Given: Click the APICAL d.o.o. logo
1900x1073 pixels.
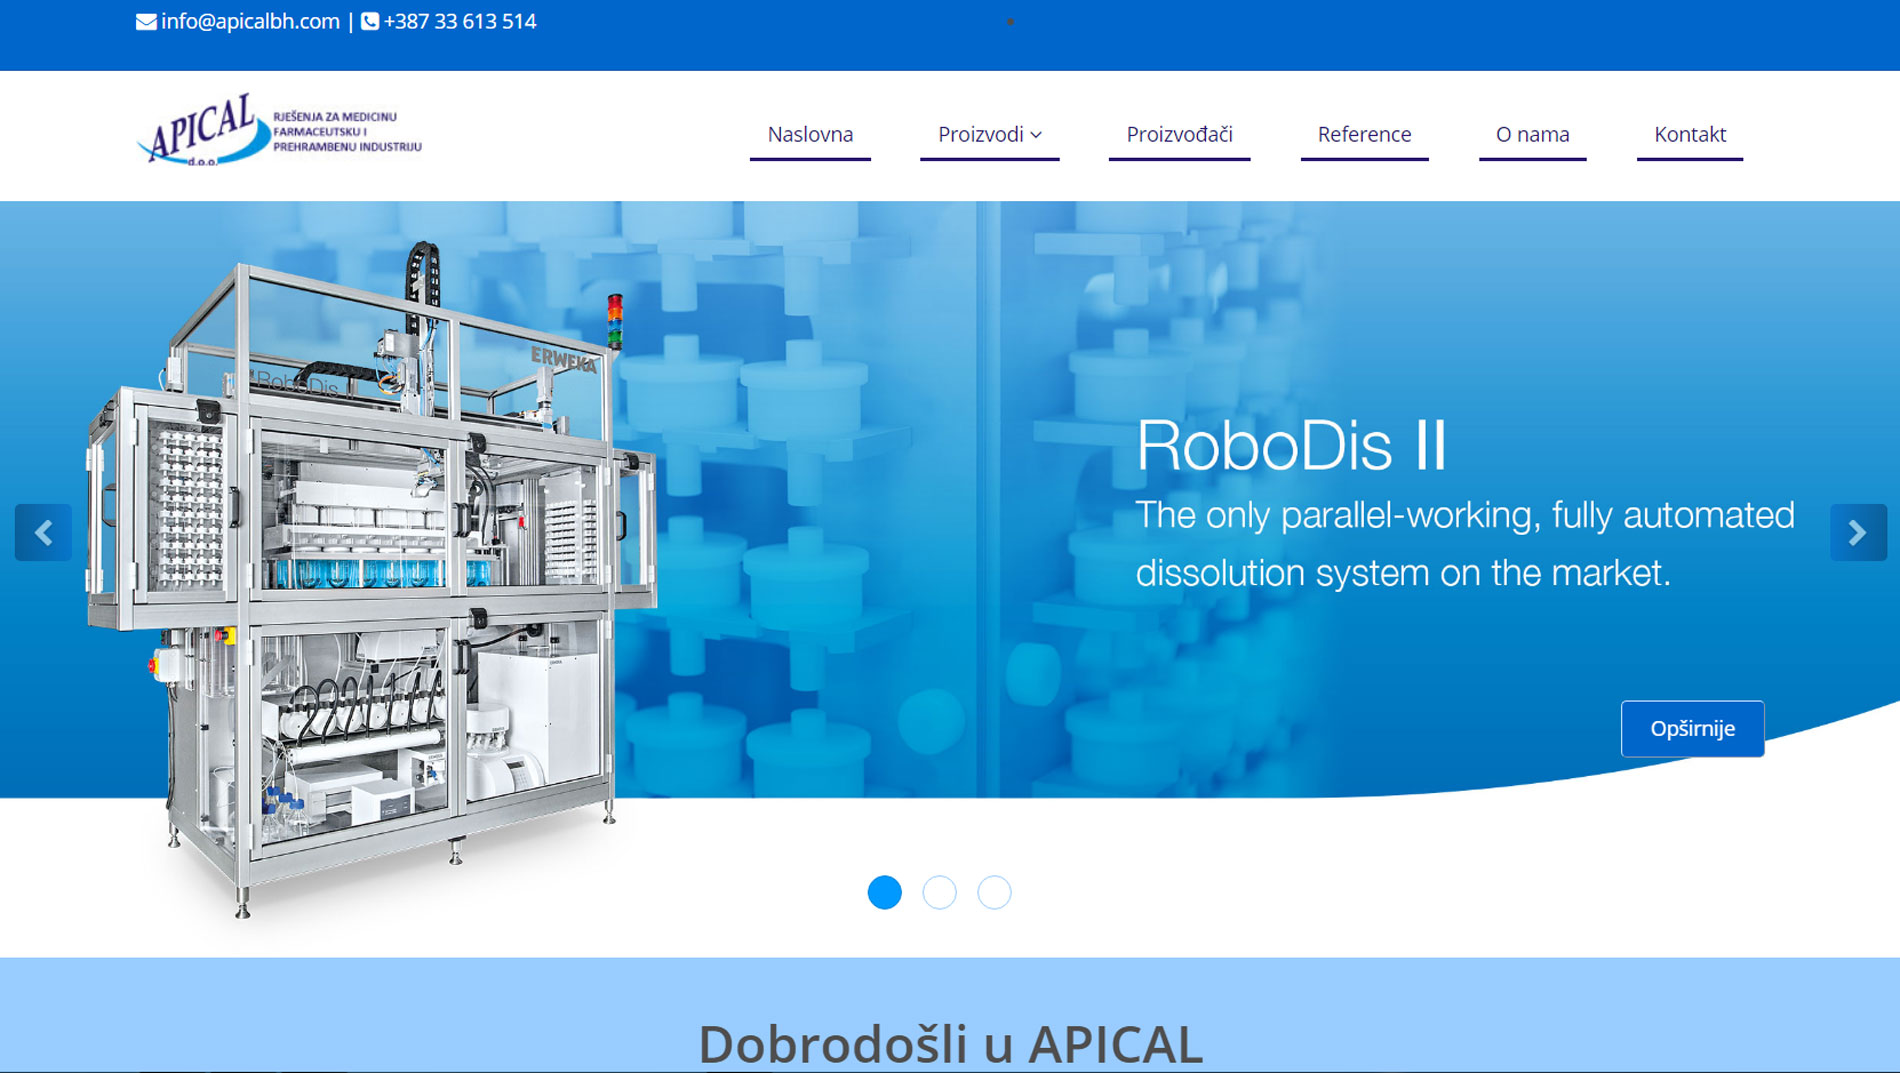Looking at the screenshot, I should pos(279,131).
